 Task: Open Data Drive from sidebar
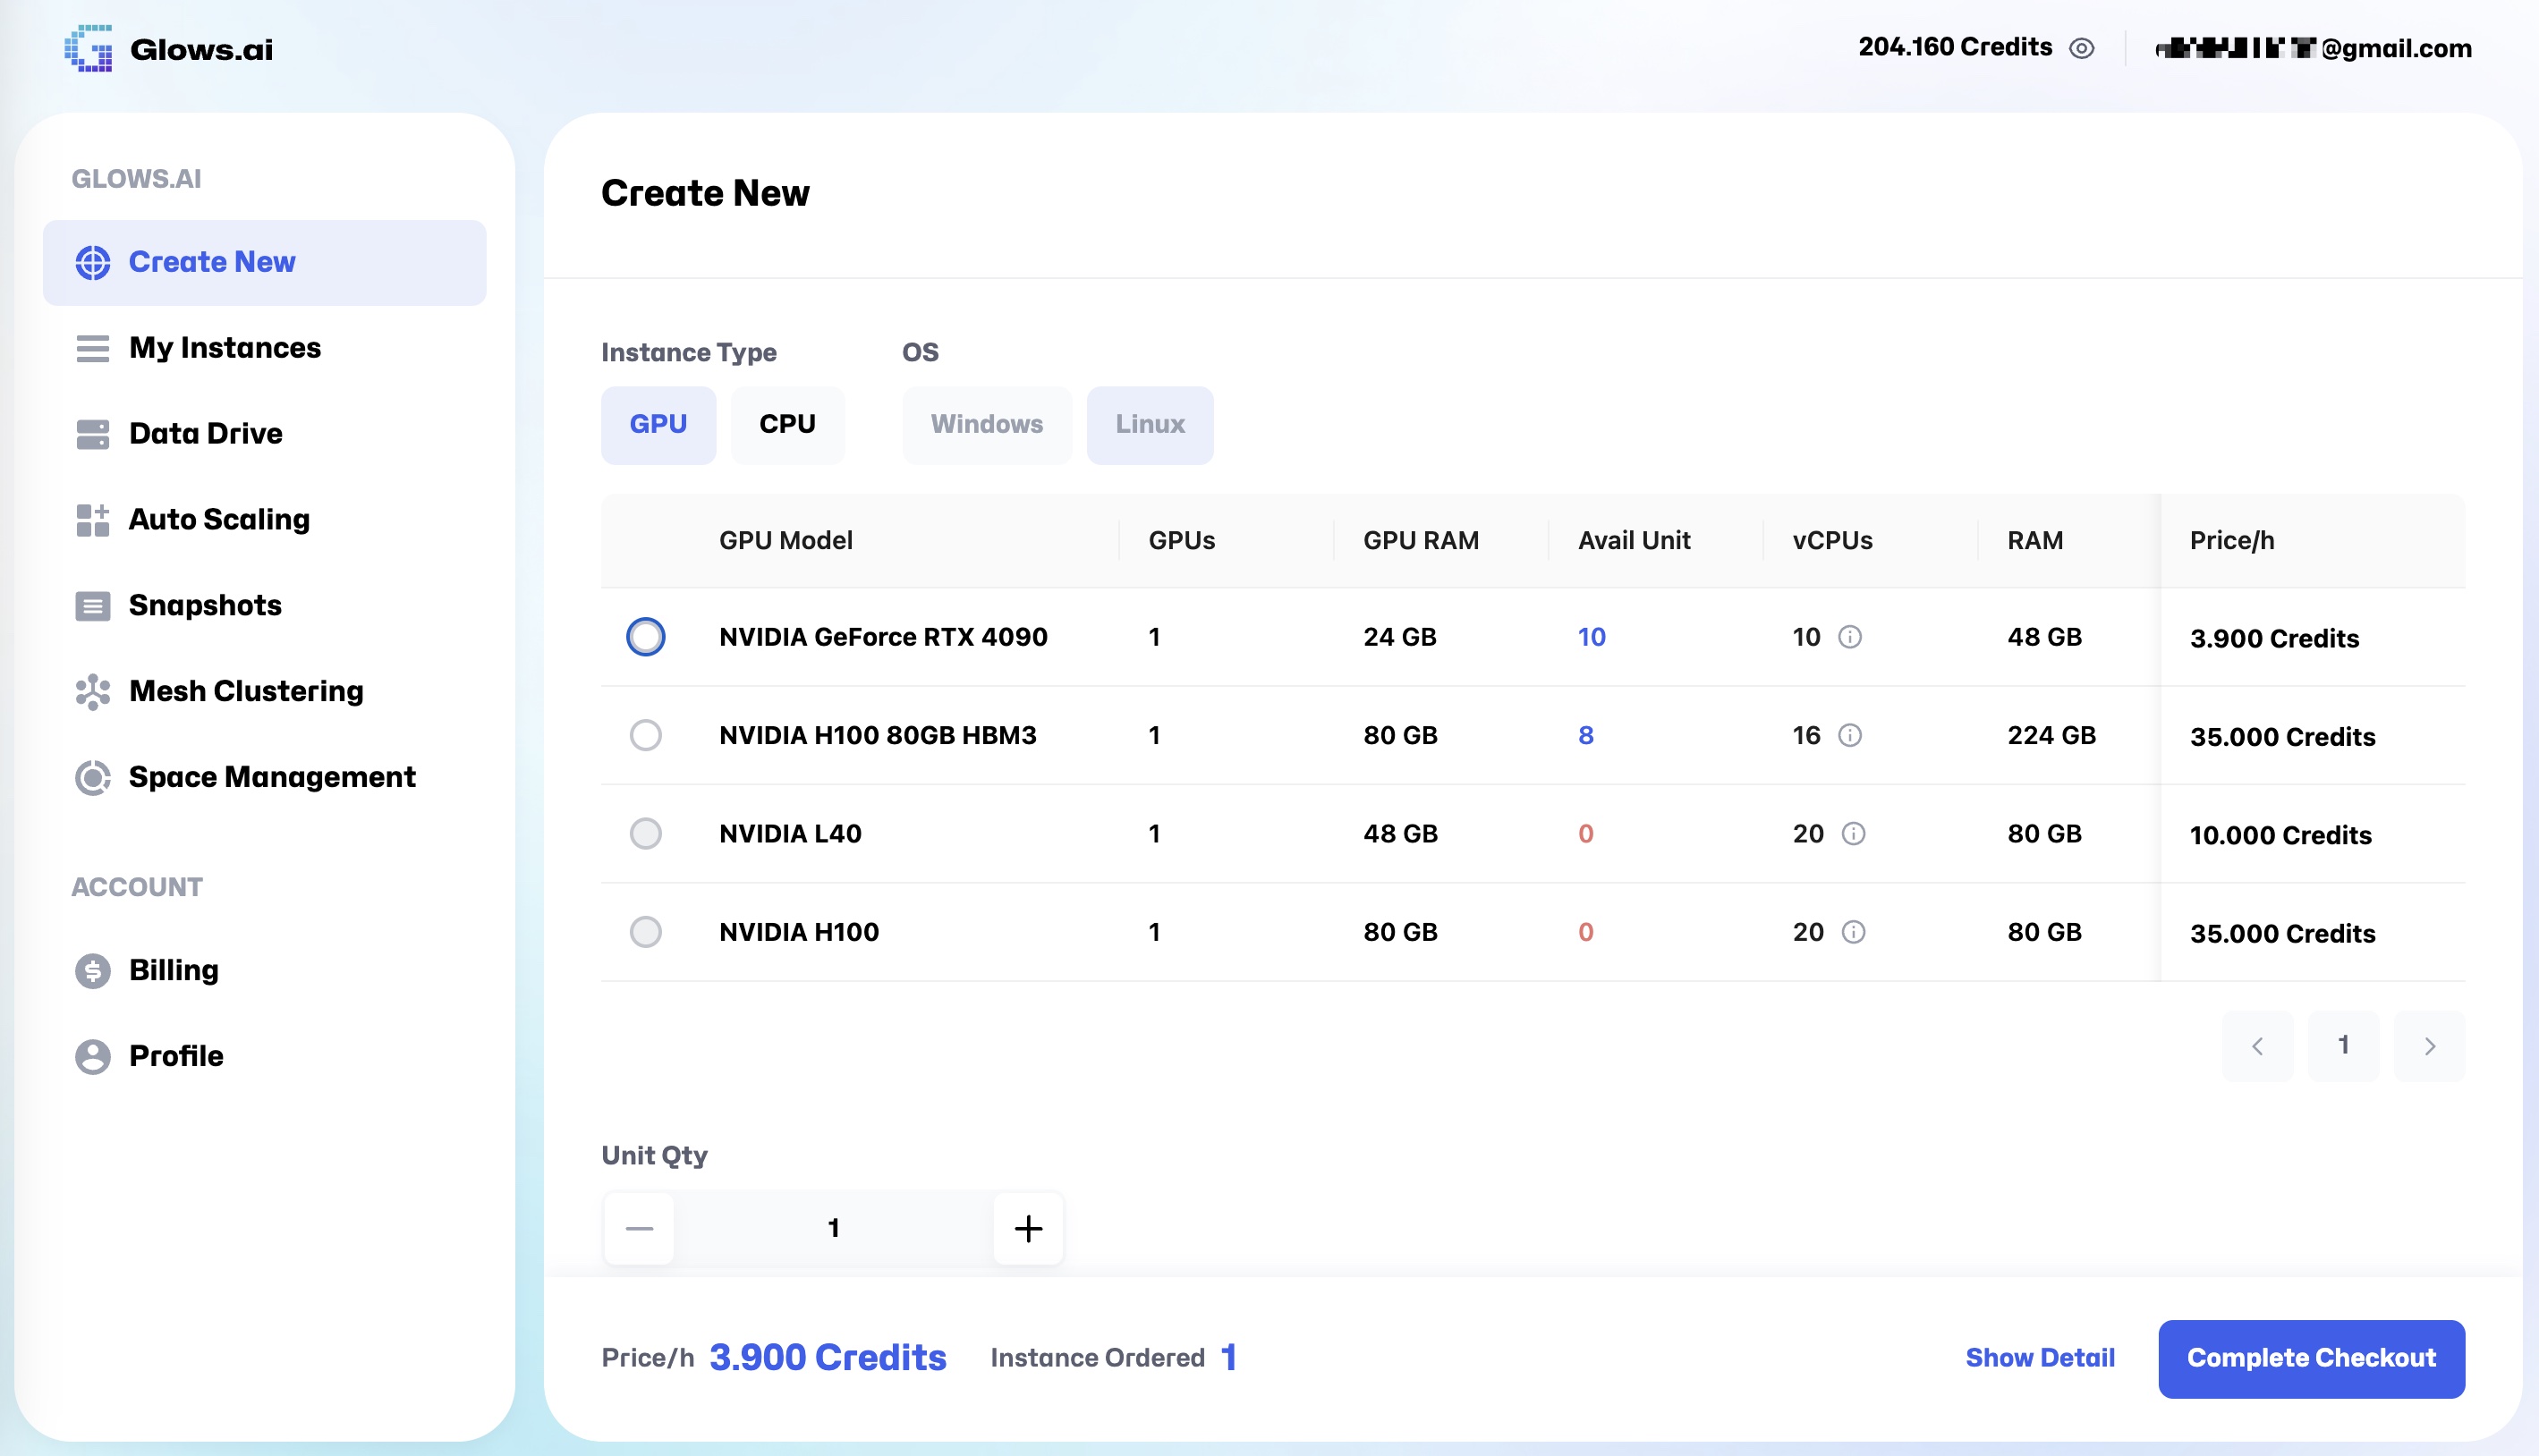(x=205, y=433)
